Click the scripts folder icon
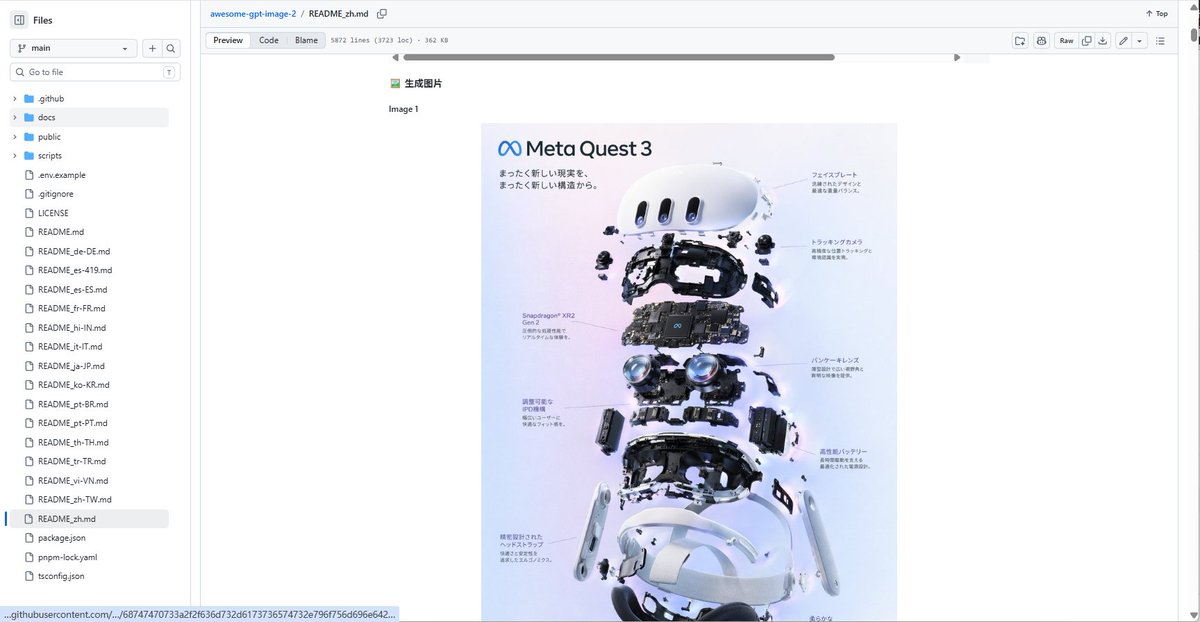 point(29,156)
